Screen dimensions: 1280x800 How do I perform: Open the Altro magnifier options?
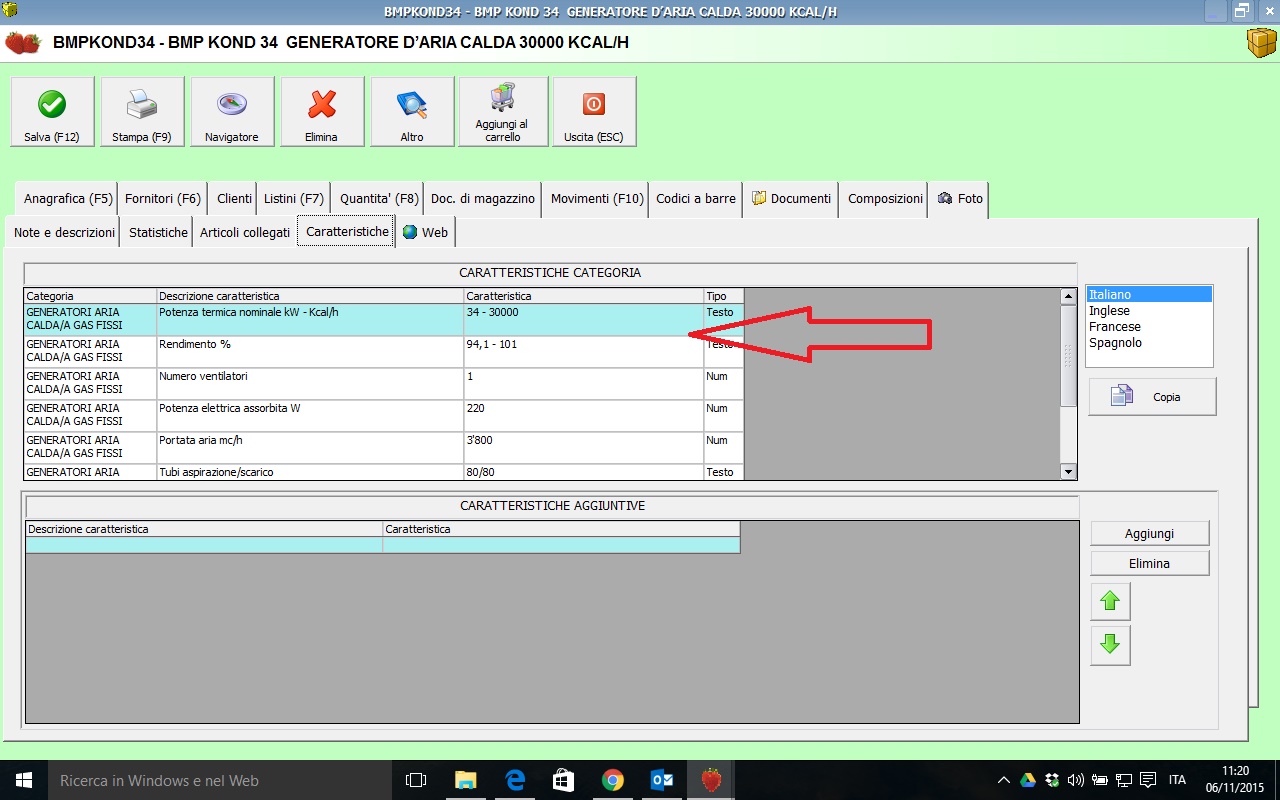412,112
